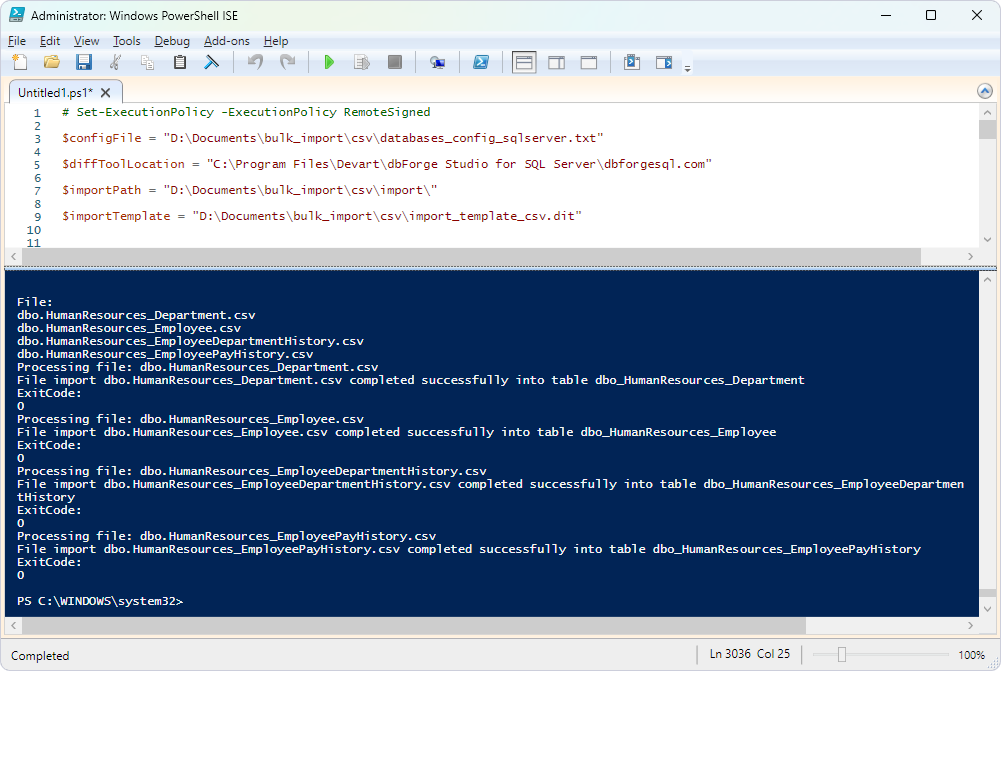Click console pane down scroll arrow
Image resolution: width=1001 pixels, height=758 pixels.
(x=988, y=609)
